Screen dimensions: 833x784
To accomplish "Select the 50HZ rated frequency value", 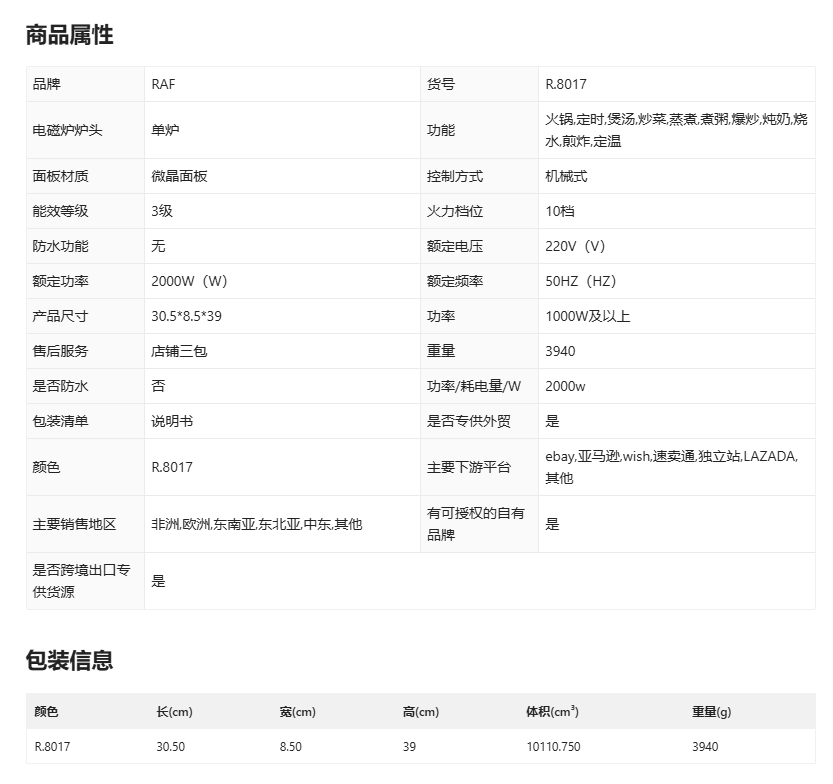I will 578,281.
